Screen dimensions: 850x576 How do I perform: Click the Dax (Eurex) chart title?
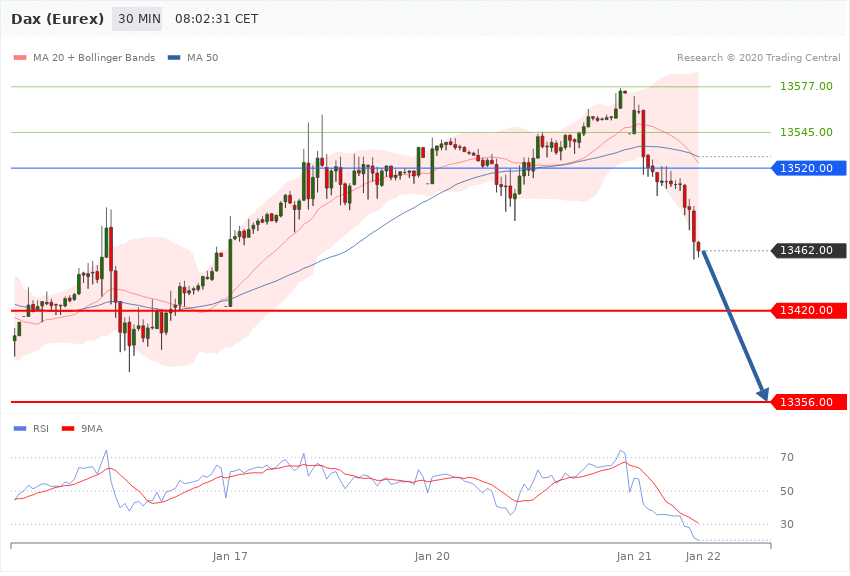57,19
